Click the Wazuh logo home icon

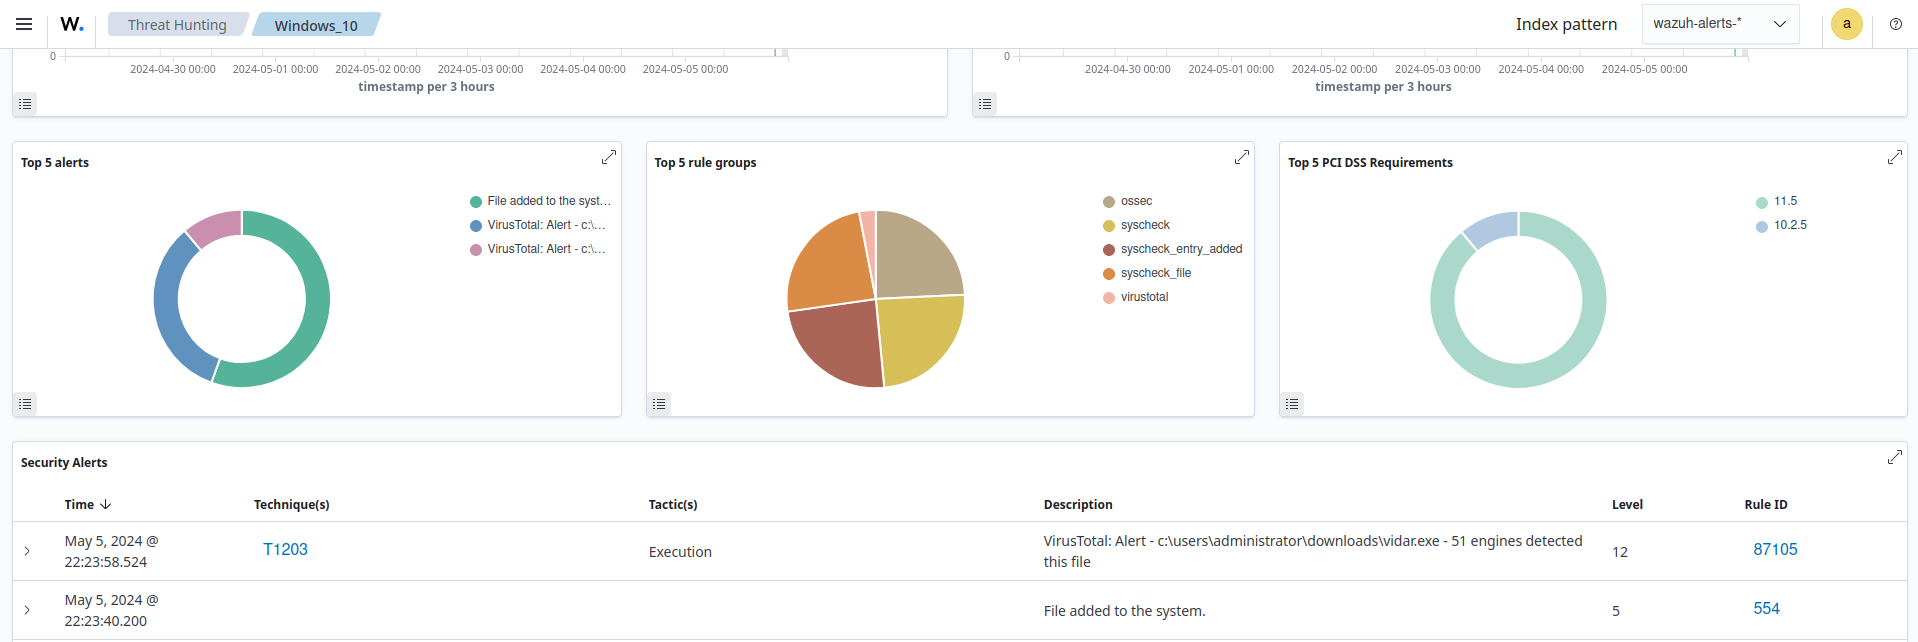[x=71, y=24]
